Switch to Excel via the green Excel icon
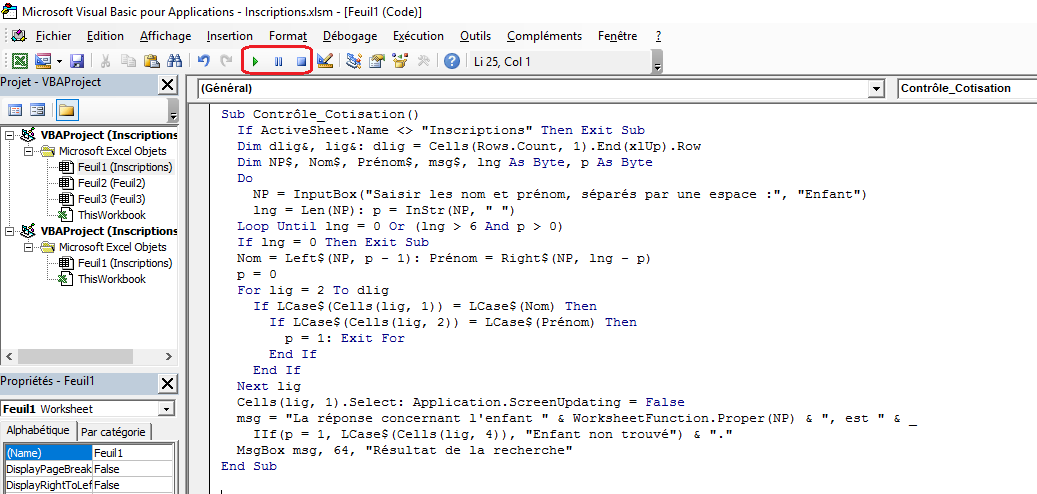The image size is (1037, 494). click(x=19, y=62)
